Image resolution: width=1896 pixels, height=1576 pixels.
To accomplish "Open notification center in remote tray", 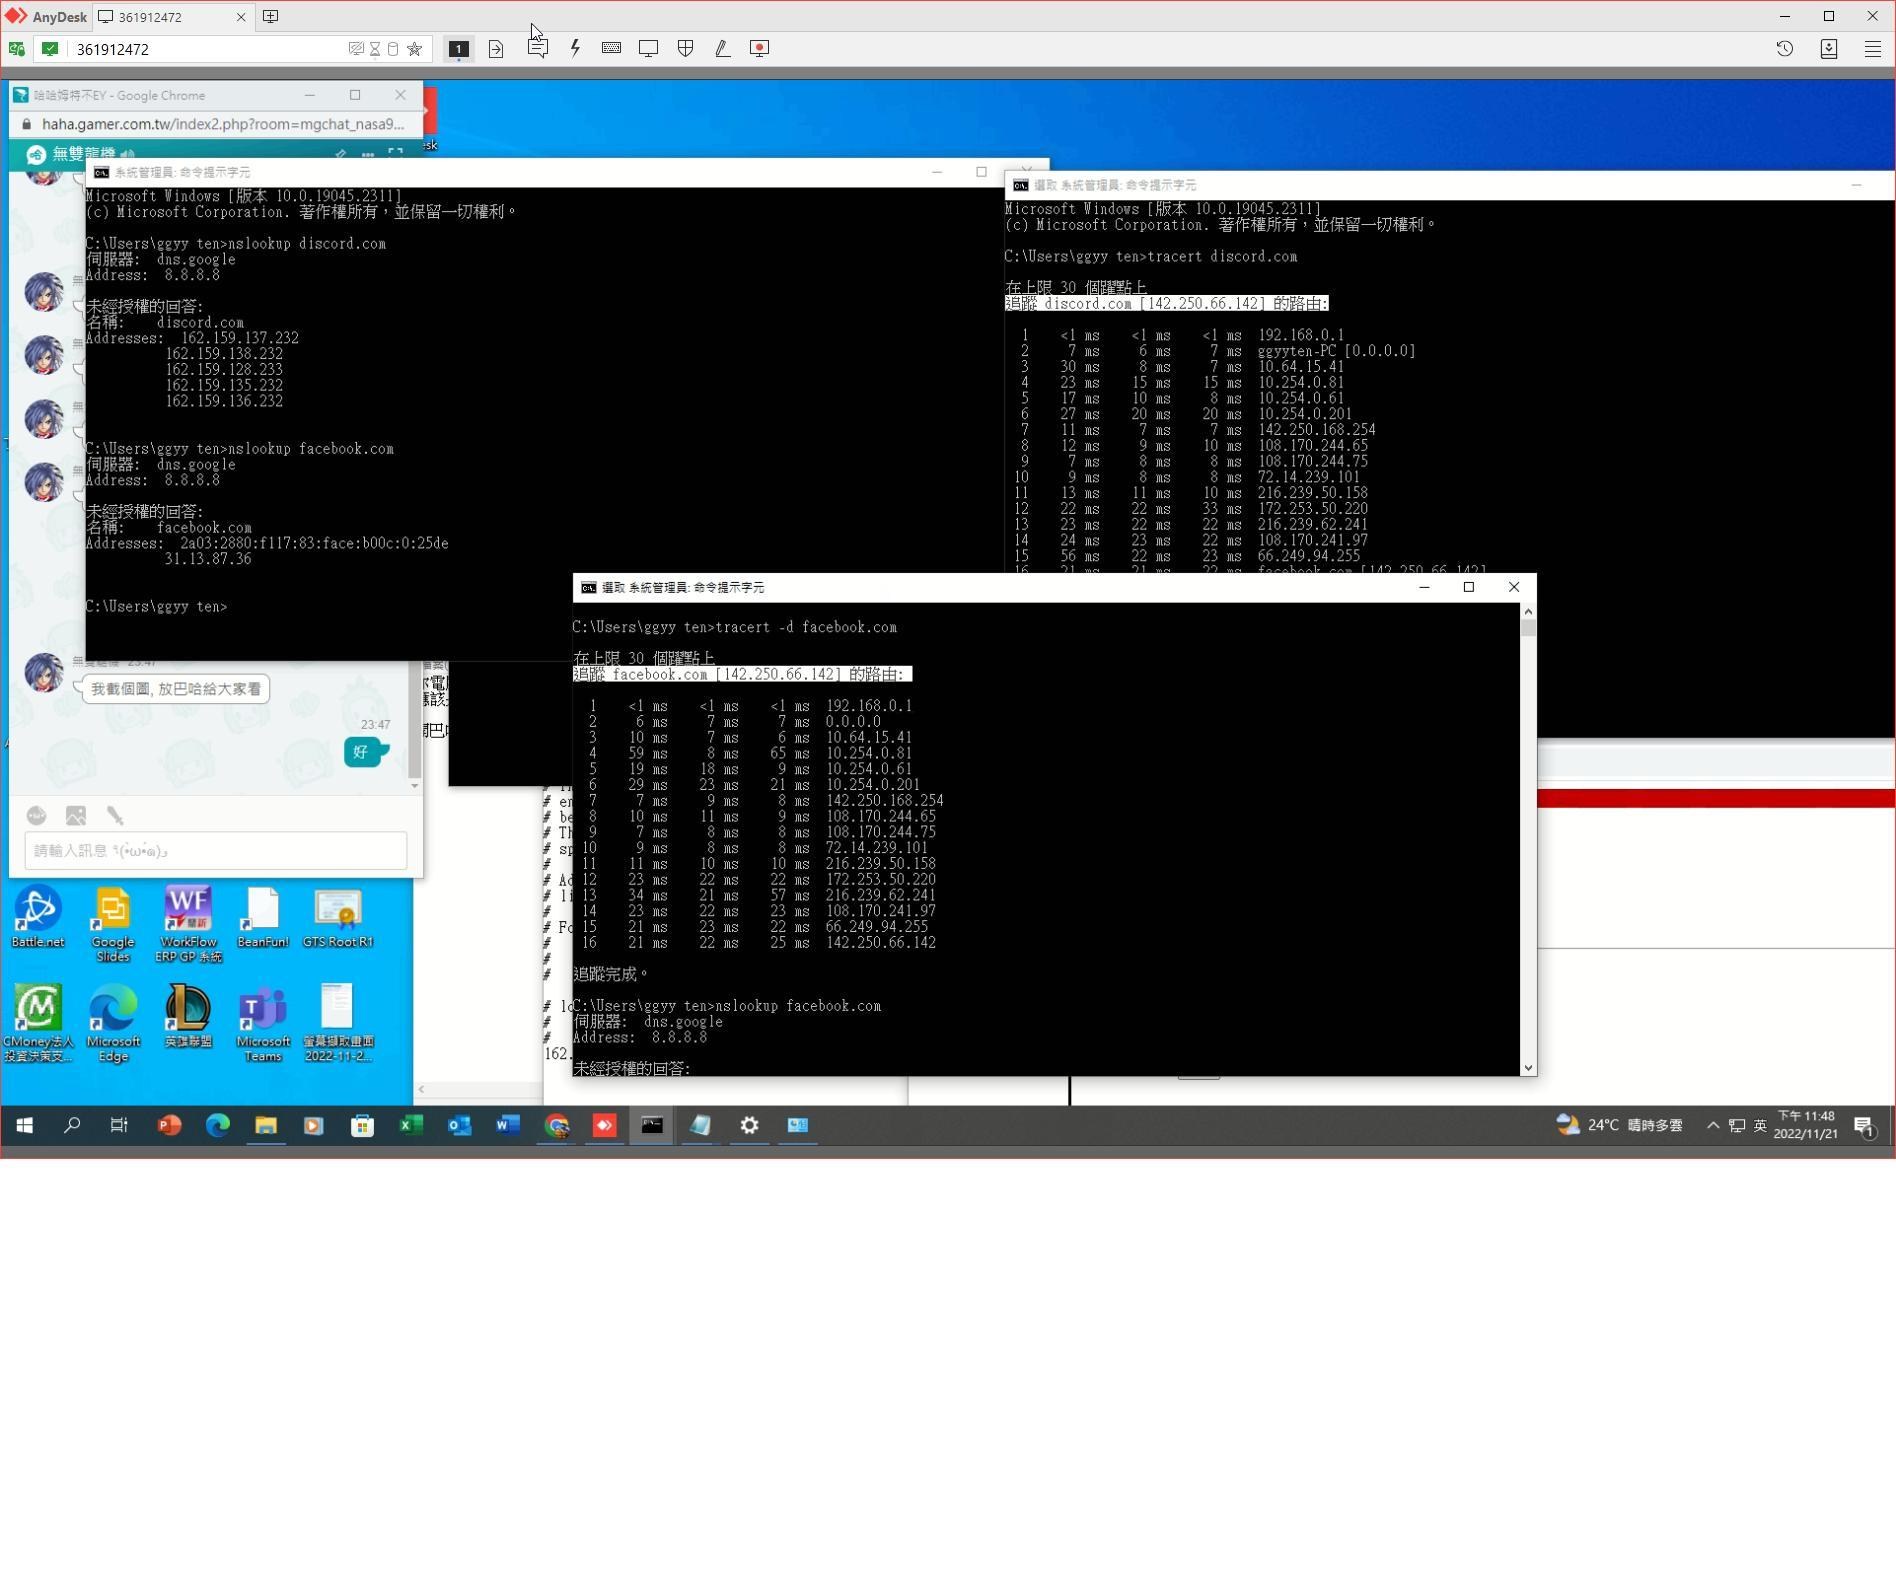I will (x=1865, y=1126).
